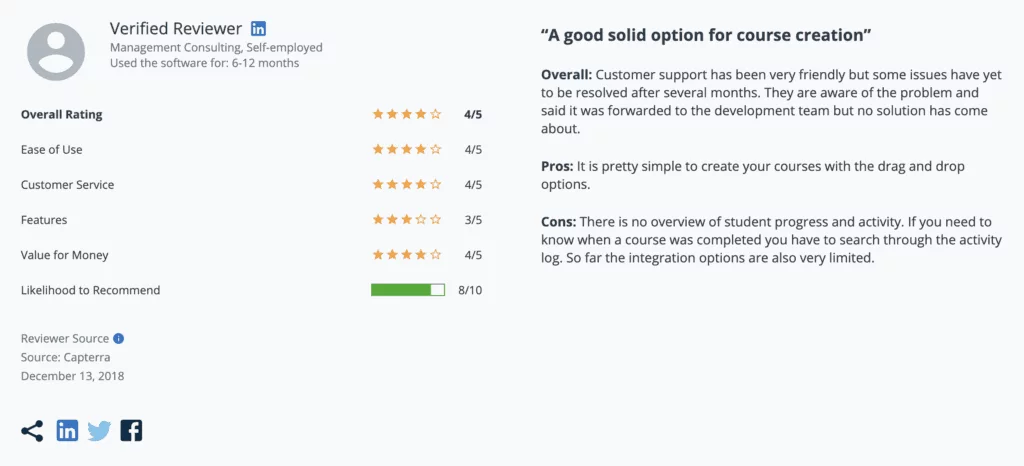
Task: Click the share icon
Action: pos(32,431)
